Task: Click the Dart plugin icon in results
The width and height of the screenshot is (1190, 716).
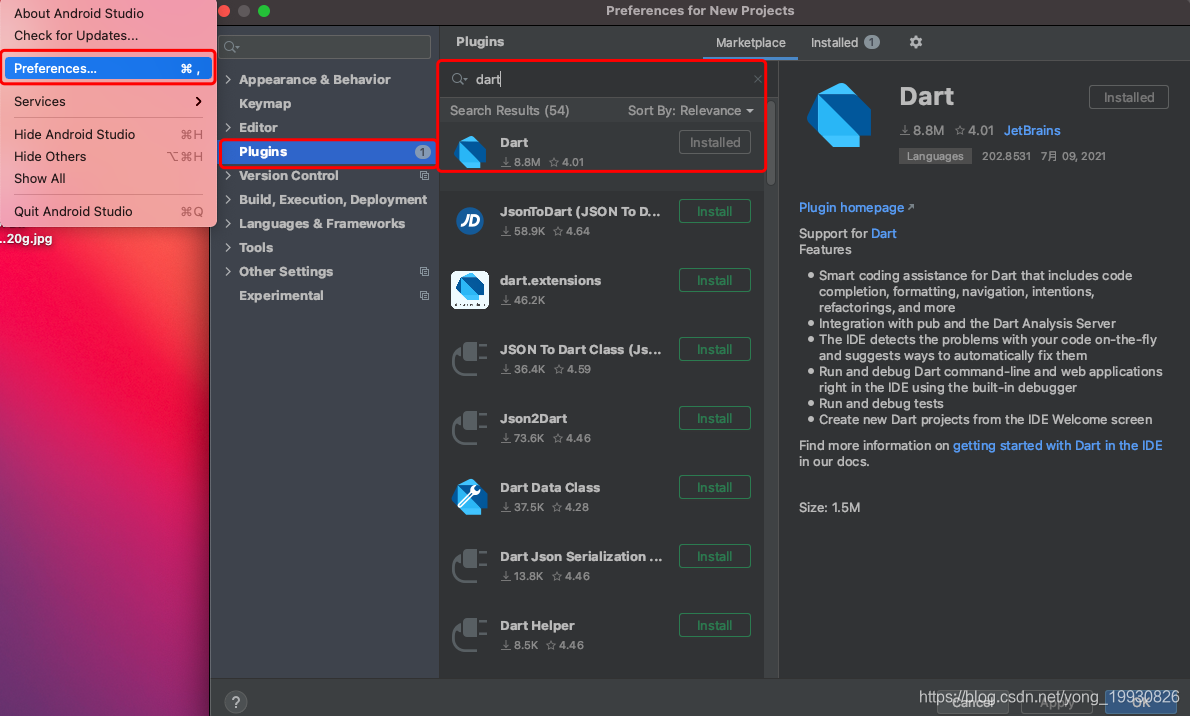Action: (470, 152)
